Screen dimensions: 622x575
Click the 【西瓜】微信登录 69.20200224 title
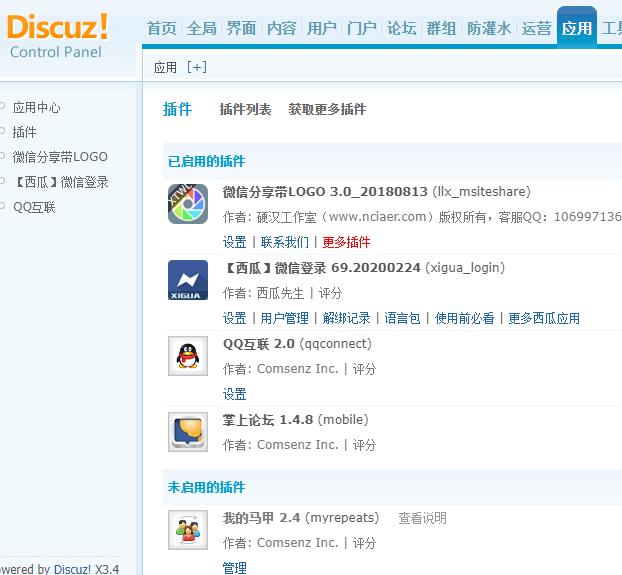pos(322,268)
